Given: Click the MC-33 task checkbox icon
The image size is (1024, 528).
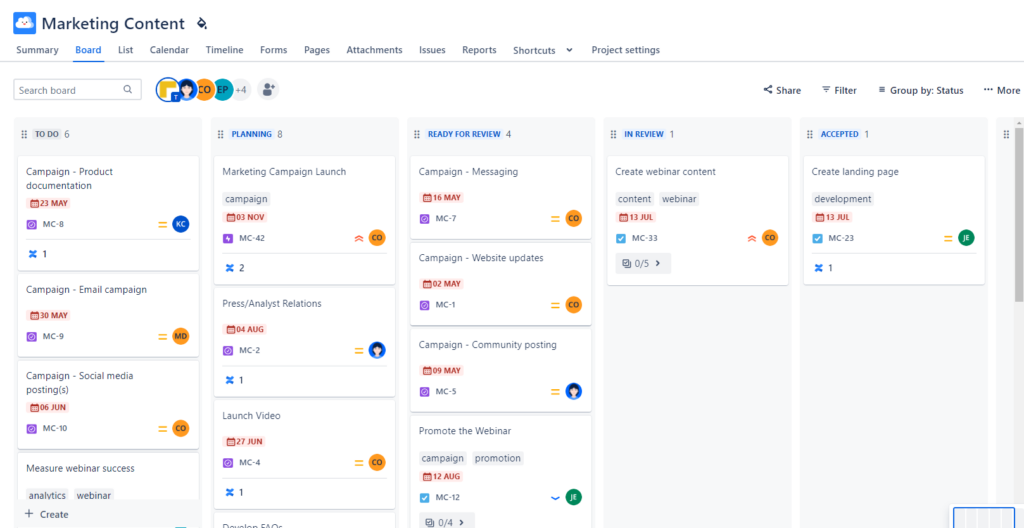Looking at the screenshot, I should 621,238.
